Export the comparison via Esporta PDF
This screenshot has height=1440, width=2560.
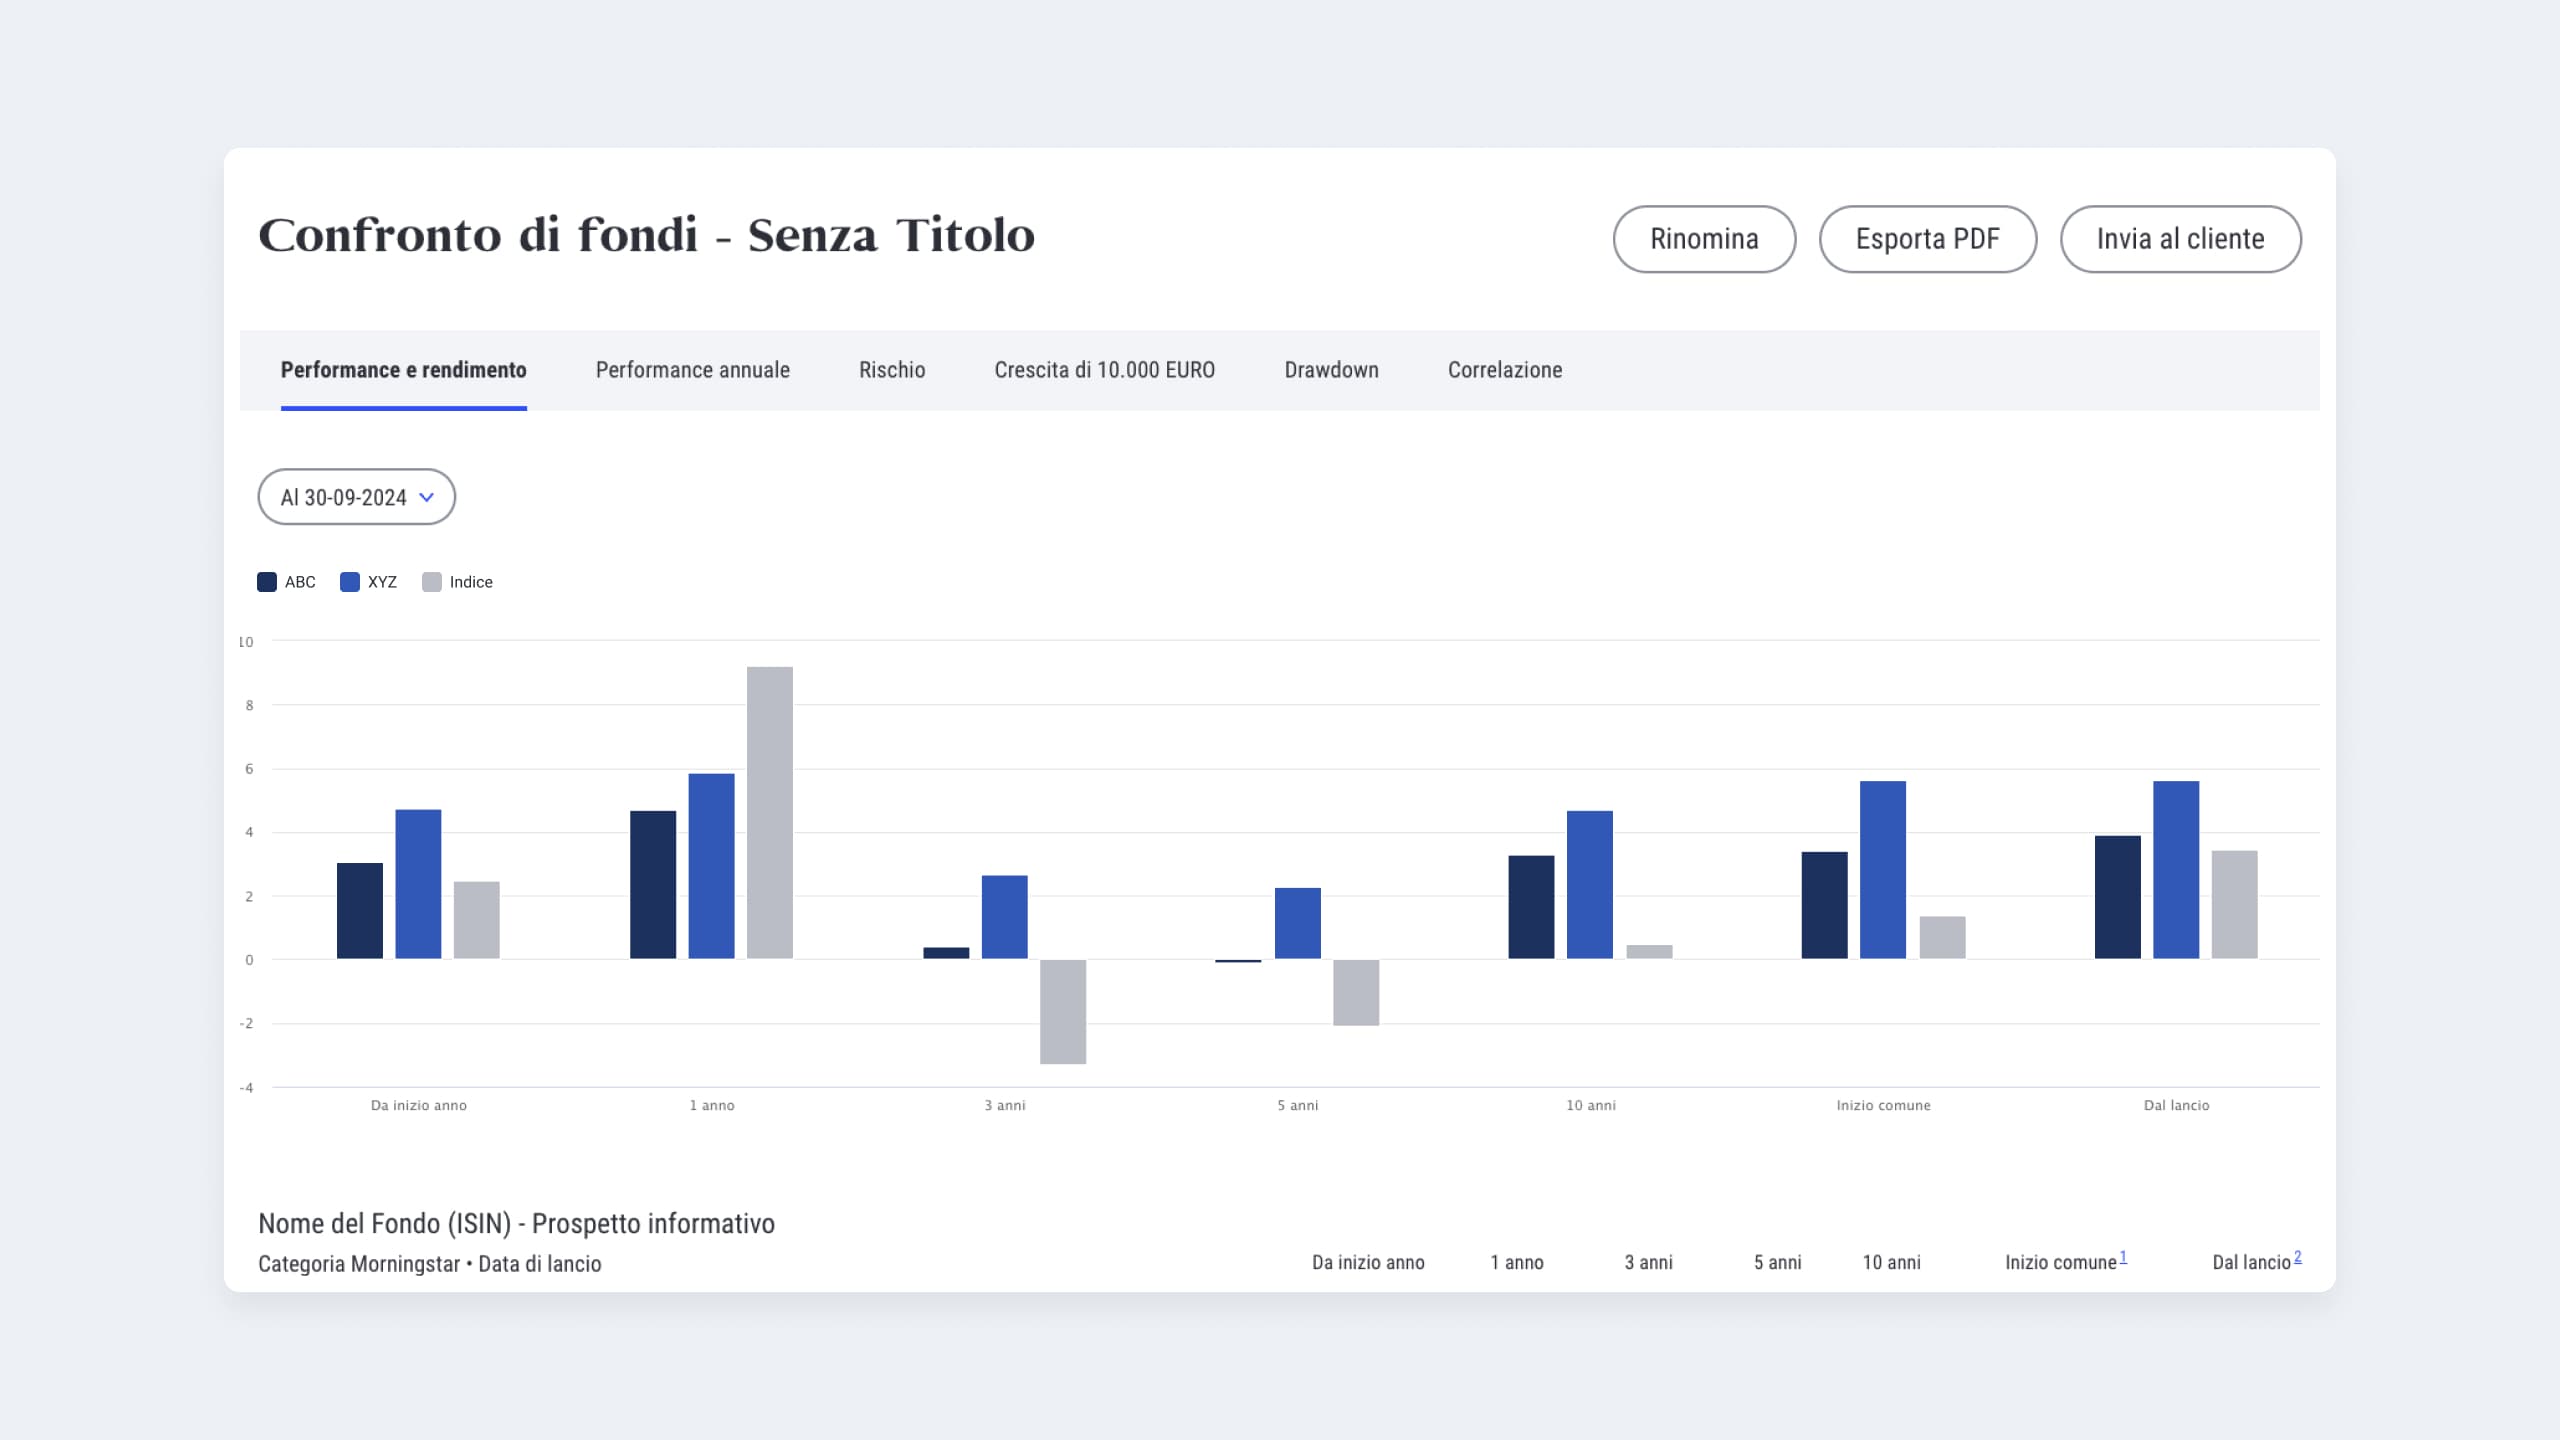pos(1927,239)
